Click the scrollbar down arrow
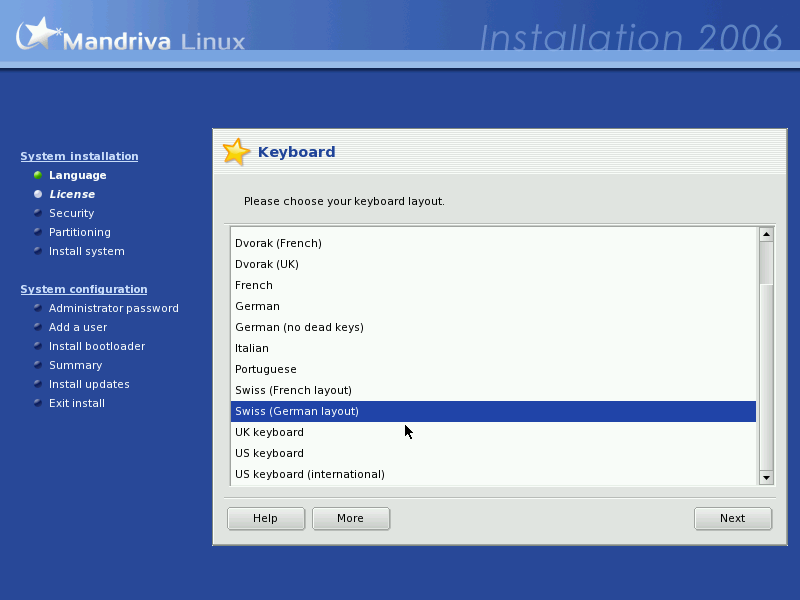The width and height of the screenshot is (800, 600). click(x=766, y=478)
